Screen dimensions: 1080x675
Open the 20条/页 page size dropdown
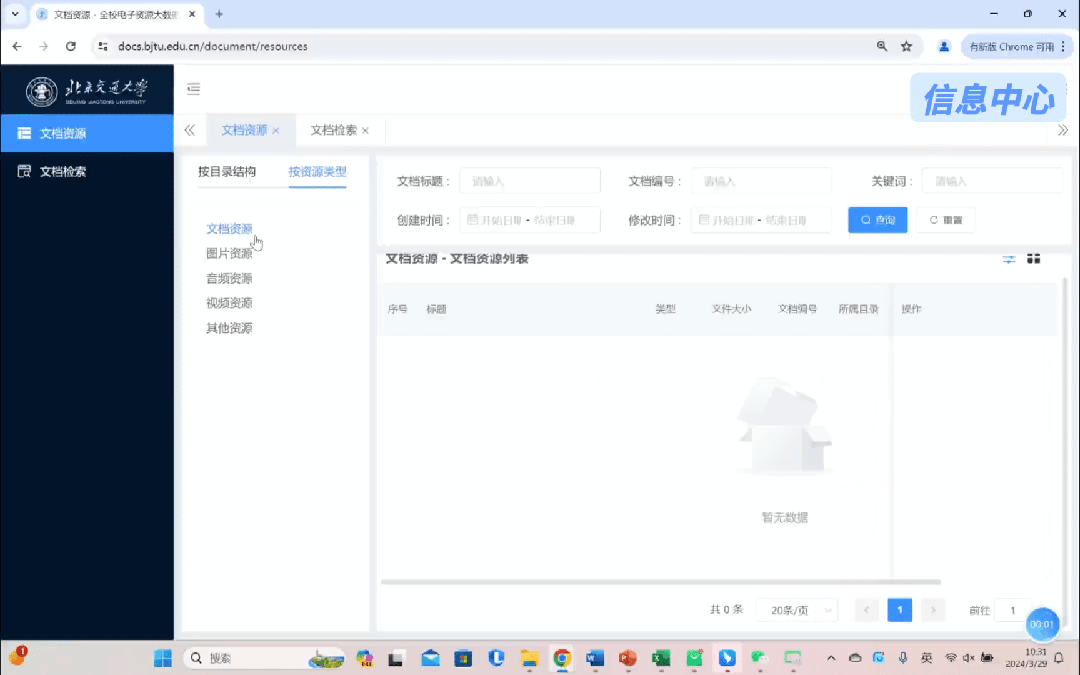pos(796,610)
